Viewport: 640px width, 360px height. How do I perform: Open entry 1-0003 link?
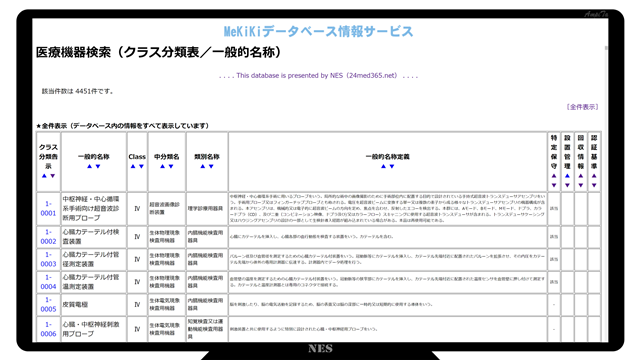point(48,259)
